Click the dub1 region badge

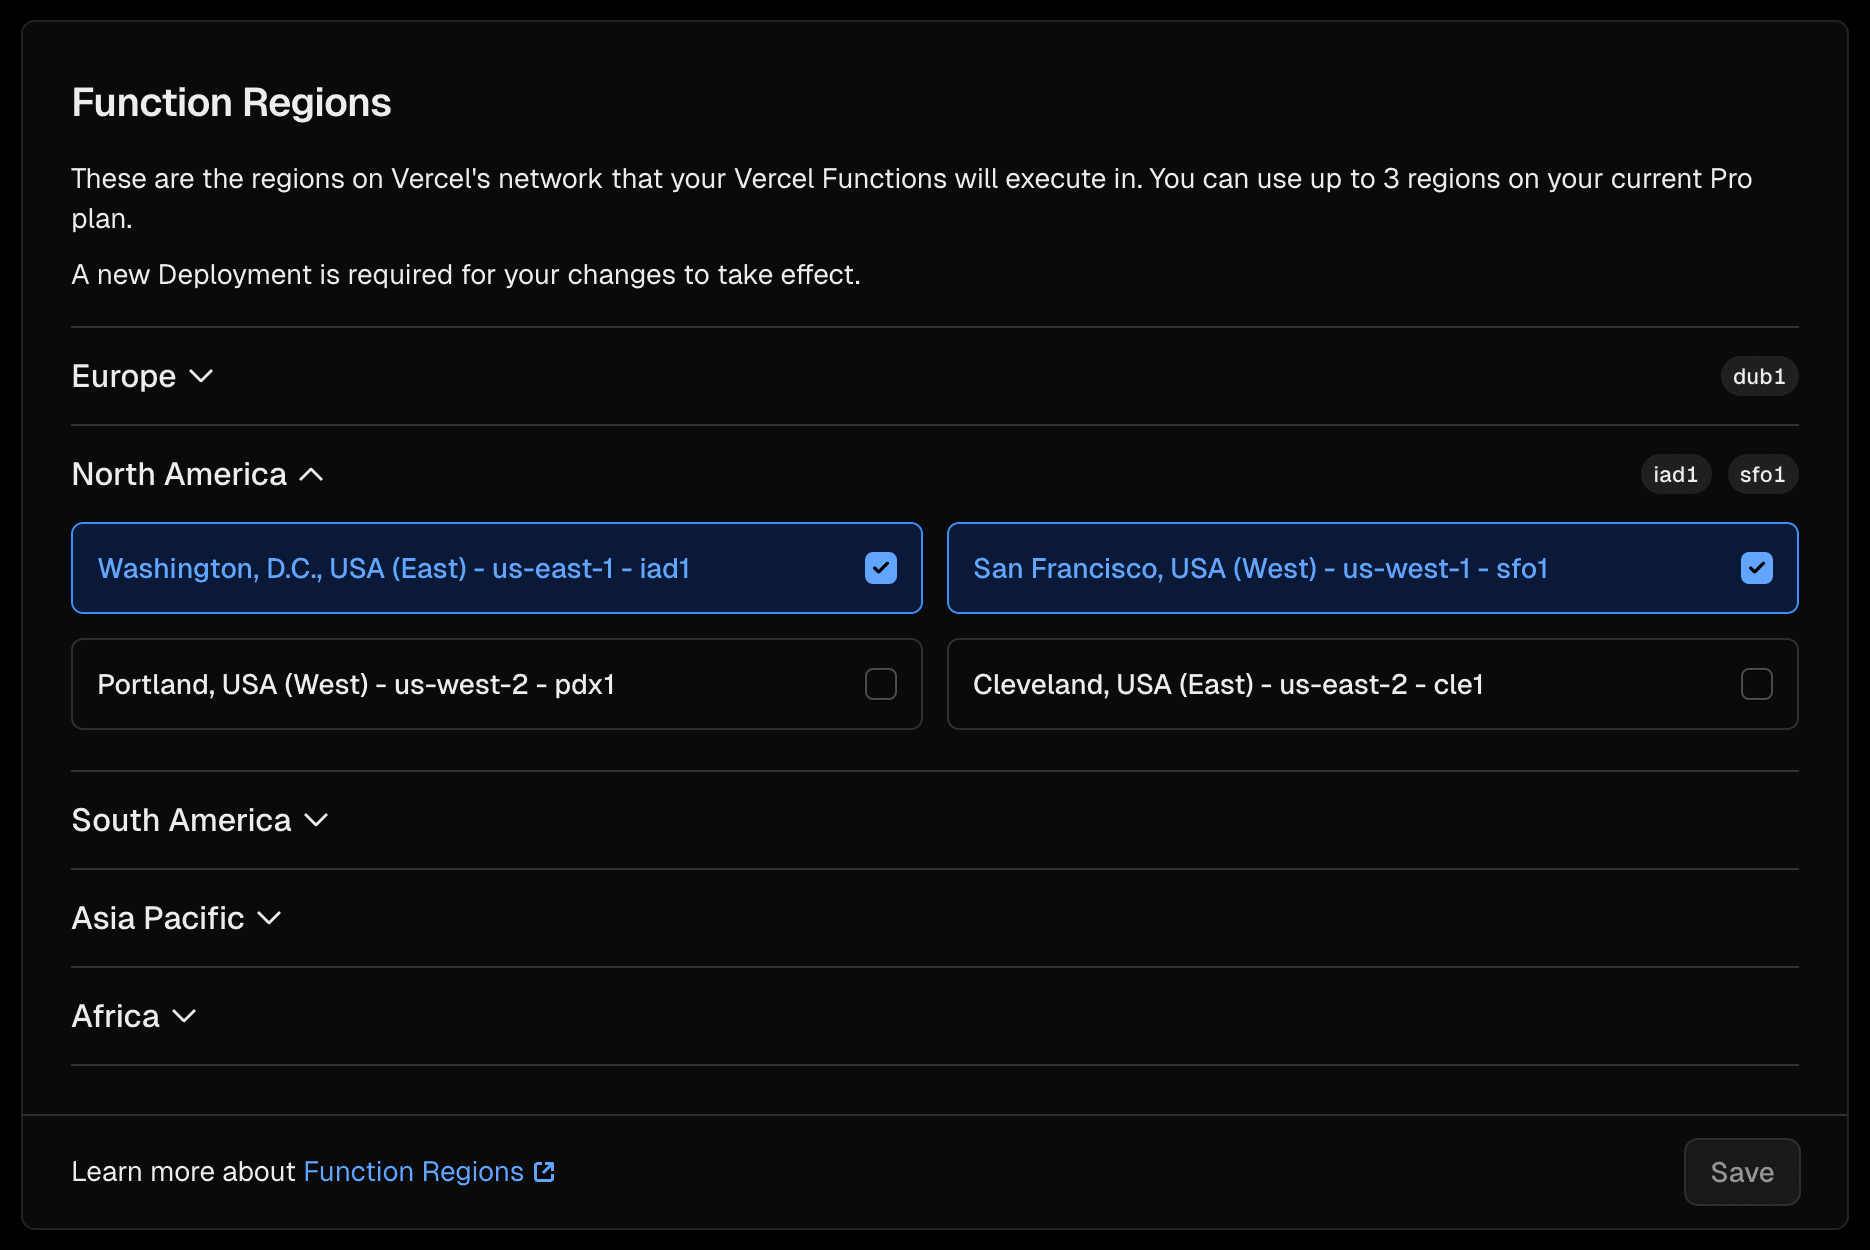click(x=1758, y=376)
